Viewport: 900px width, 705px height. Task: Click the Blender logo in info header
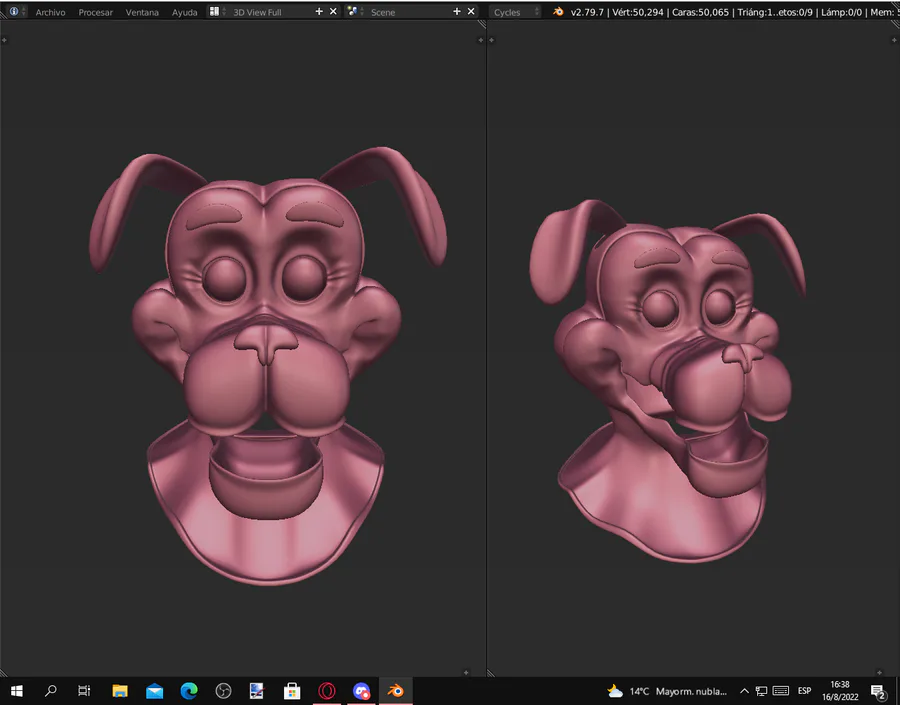click(558, 11)
